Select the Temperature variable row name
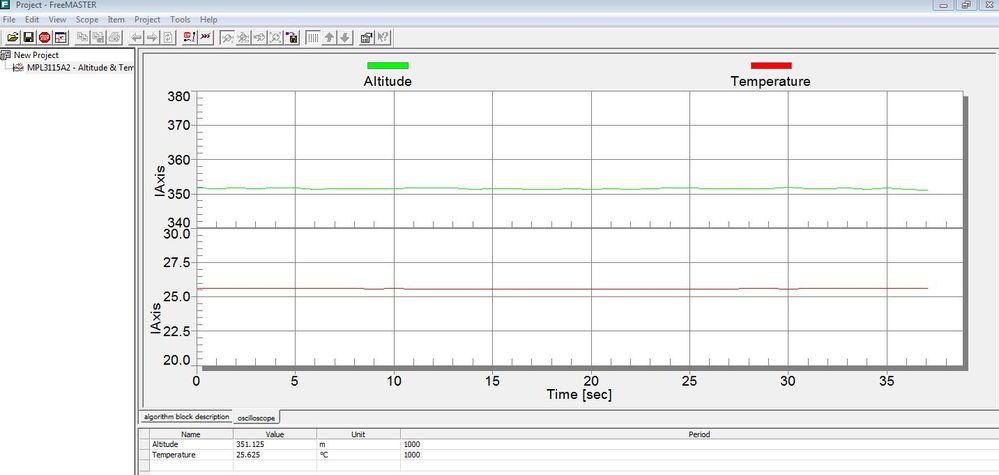 (x=173, y=455)
